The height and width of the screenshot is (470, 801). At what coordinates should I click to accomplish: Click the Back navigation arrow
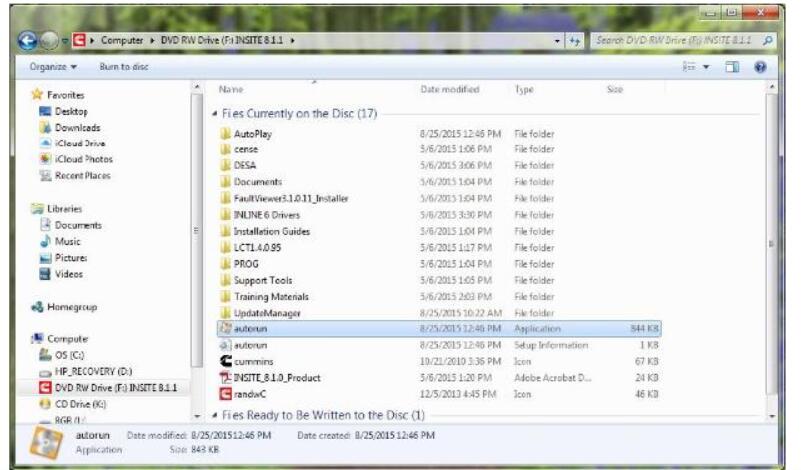click(27, 40)
